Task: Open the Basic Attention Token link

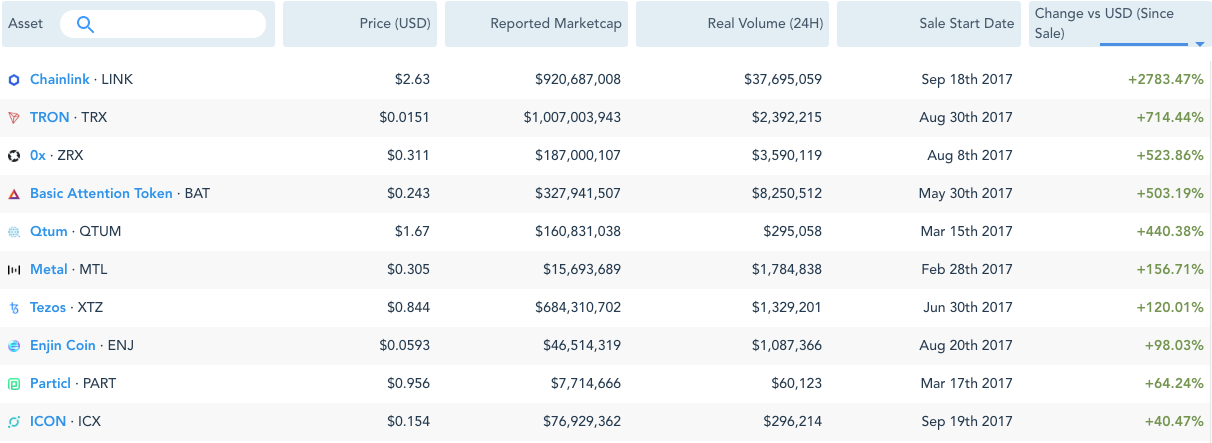Action: [x=101, y=194]
